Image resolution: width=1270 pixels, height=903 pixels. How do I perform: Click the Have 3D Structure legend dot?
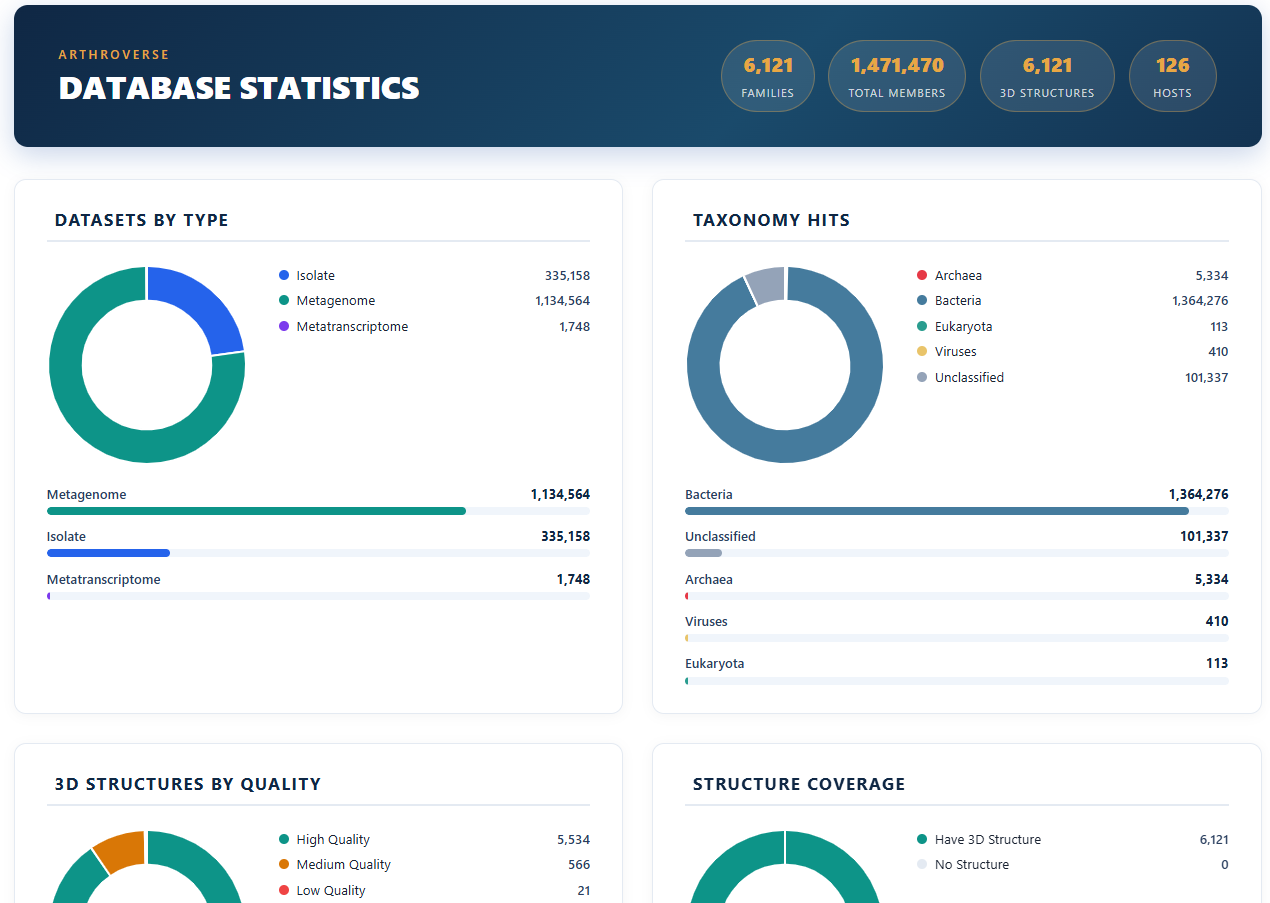922,839
